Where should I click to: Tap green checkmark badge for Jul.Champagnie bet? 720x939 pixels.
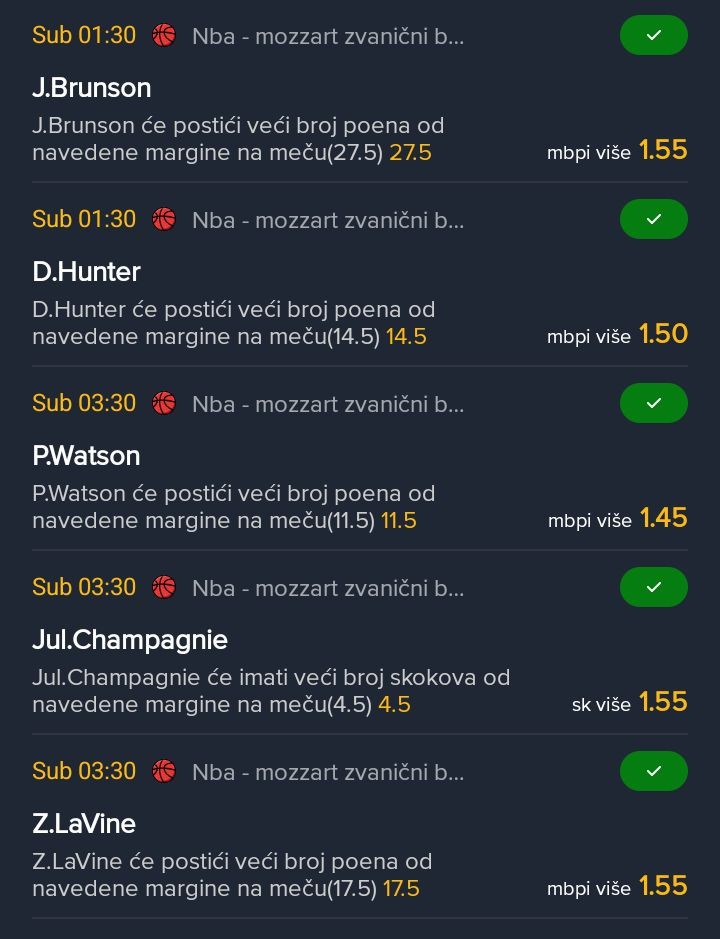654,588
